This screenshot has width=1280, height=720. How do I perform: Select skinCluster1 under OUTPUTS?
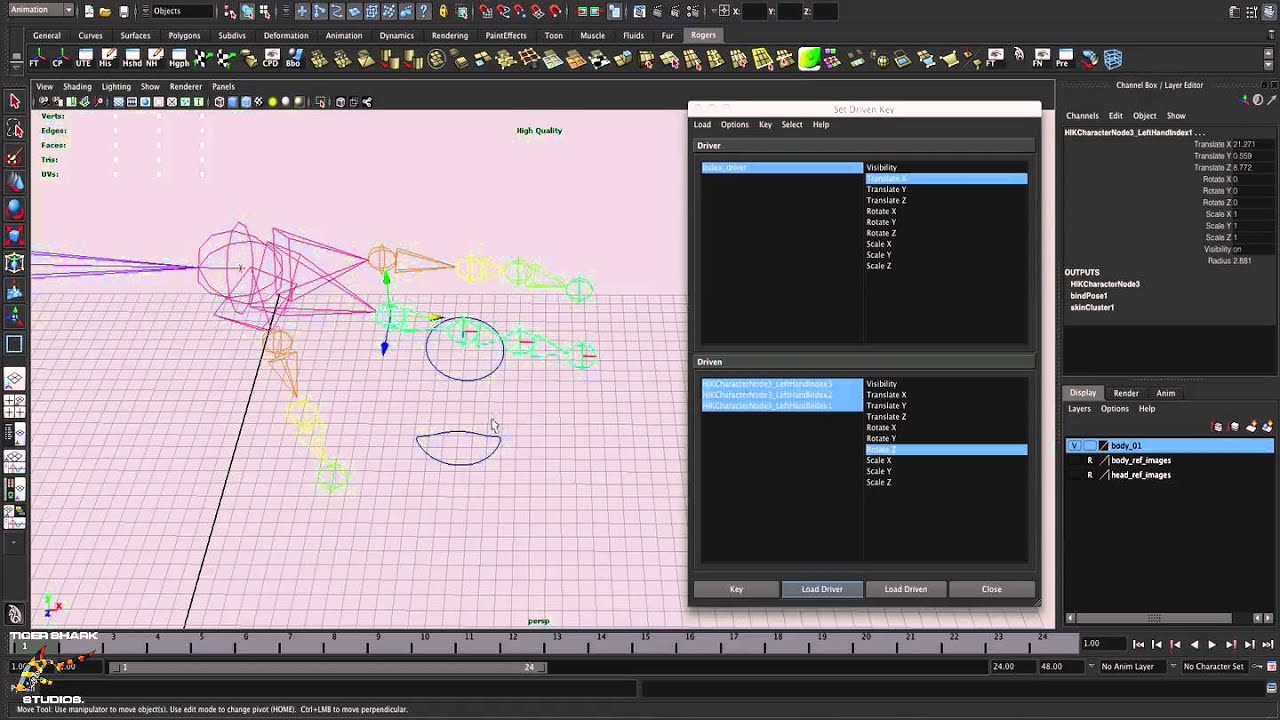(1092, 307)
